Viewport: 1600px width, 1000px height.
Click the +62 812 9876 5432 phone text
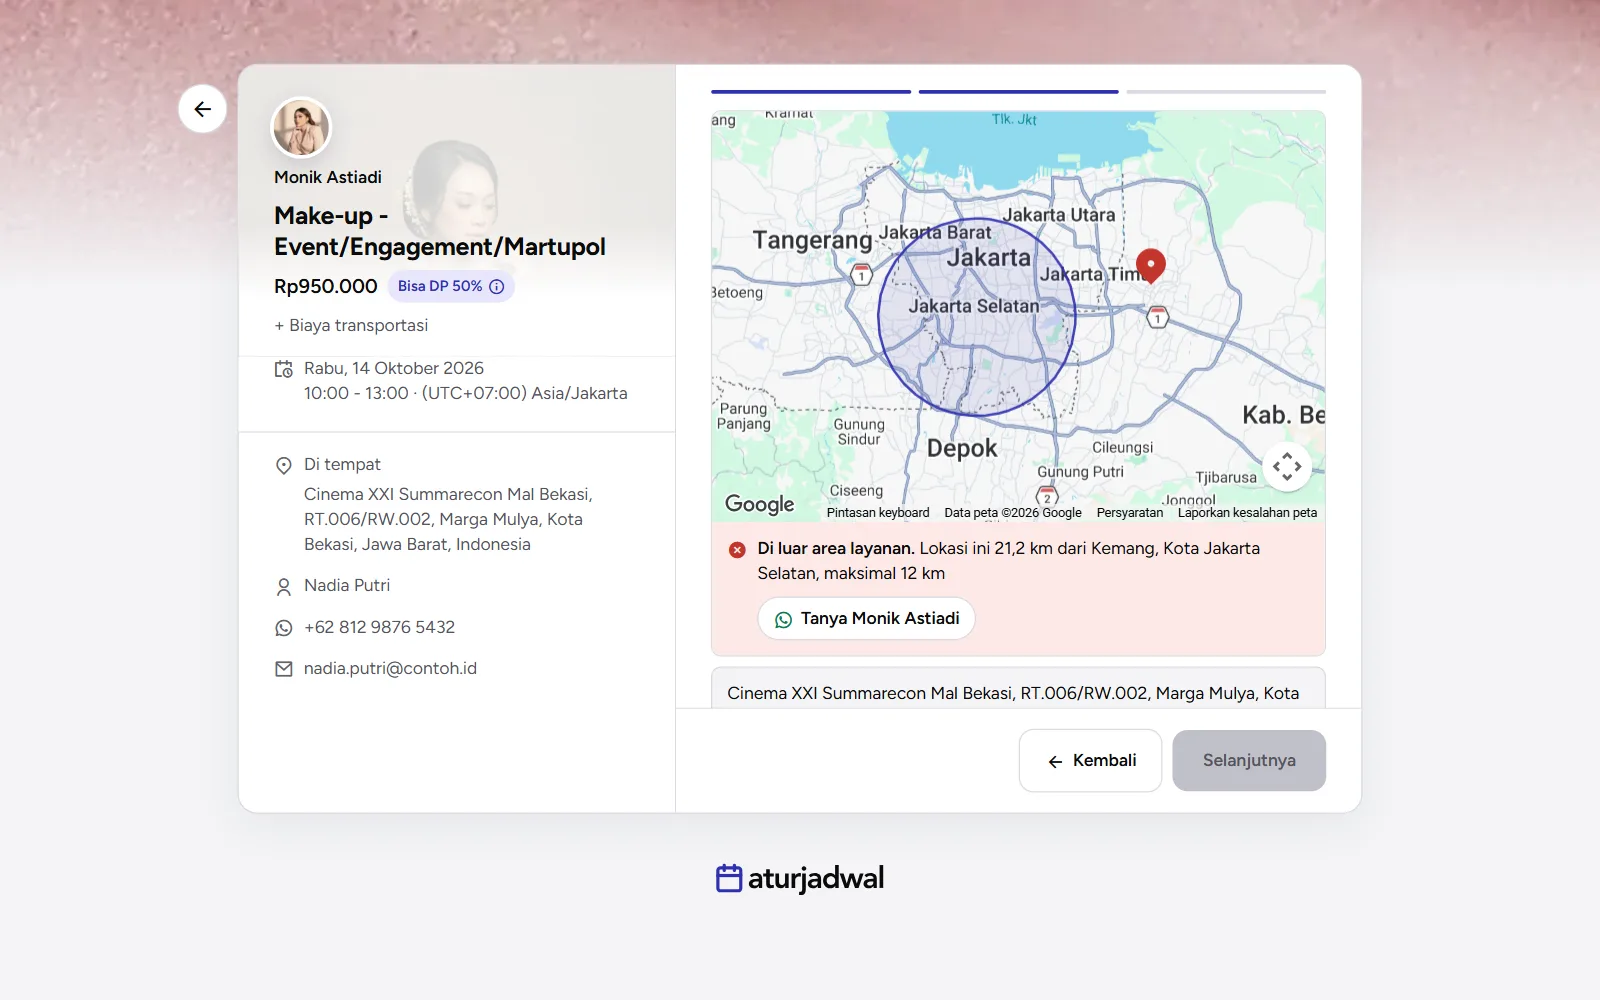[379, 628]
